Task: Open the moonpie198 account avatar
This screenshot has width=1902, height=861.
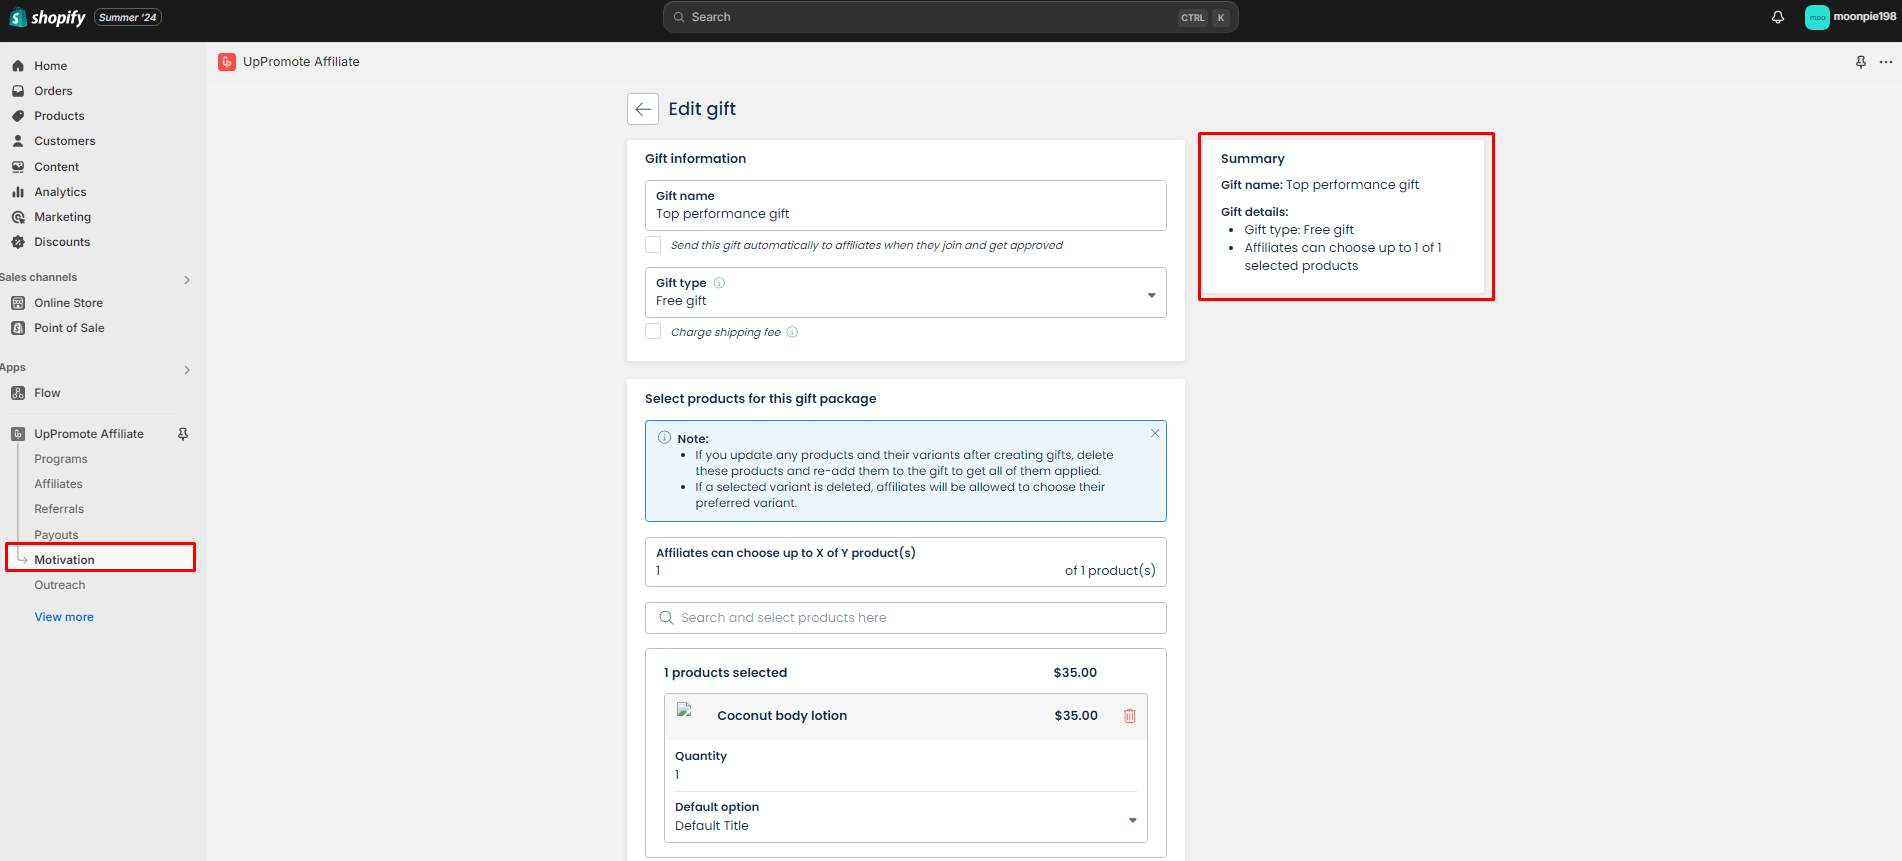Action: pyautogui.click(x=1817, y=17)
